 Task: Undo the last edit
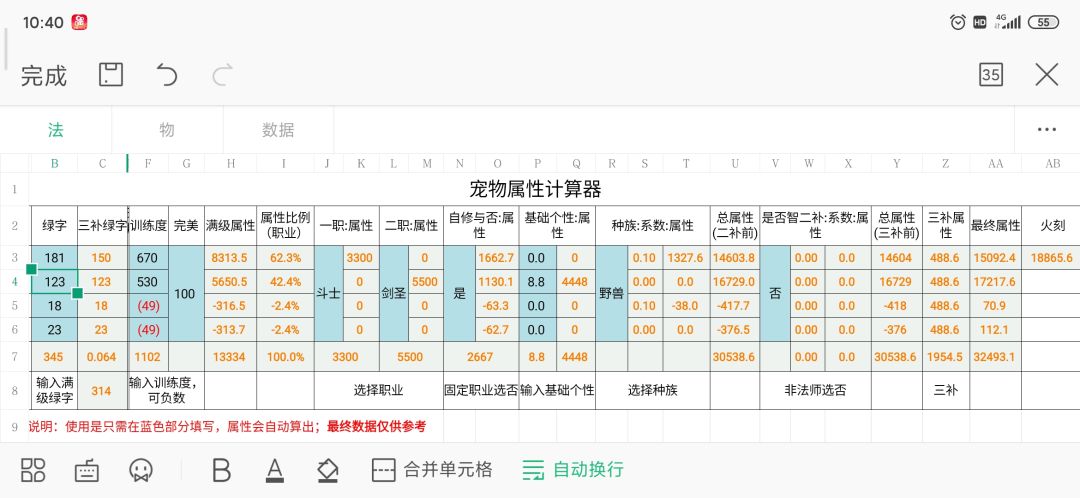coord(166,74)
